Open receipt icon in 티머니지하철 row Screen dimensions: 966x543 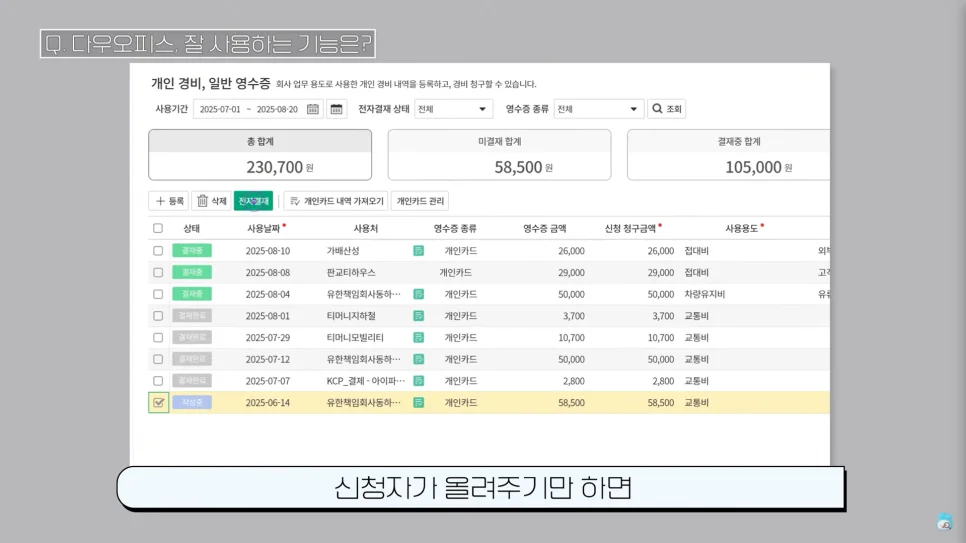419,316
